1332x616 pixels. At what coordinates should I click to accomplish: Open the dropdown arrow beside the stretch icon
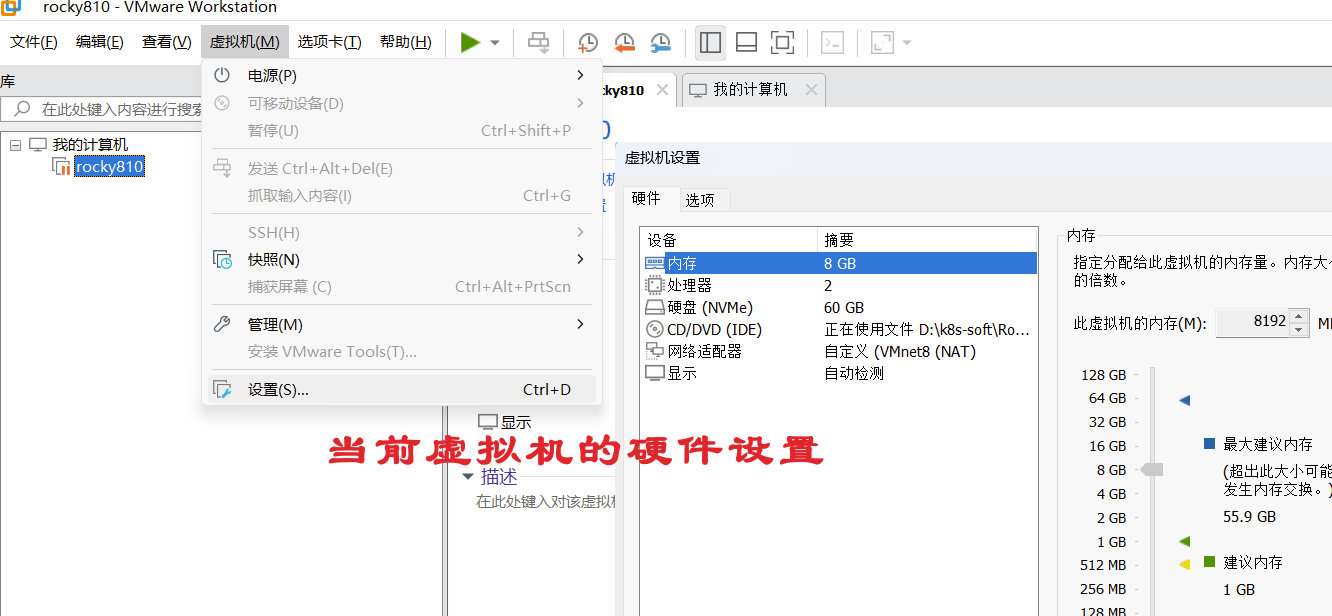907,42
